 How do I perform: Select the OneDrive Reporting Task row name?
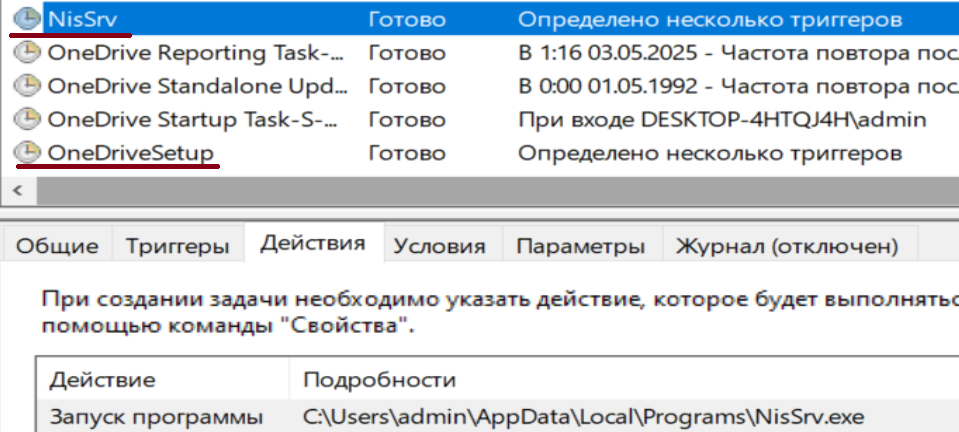click(196, 53)
